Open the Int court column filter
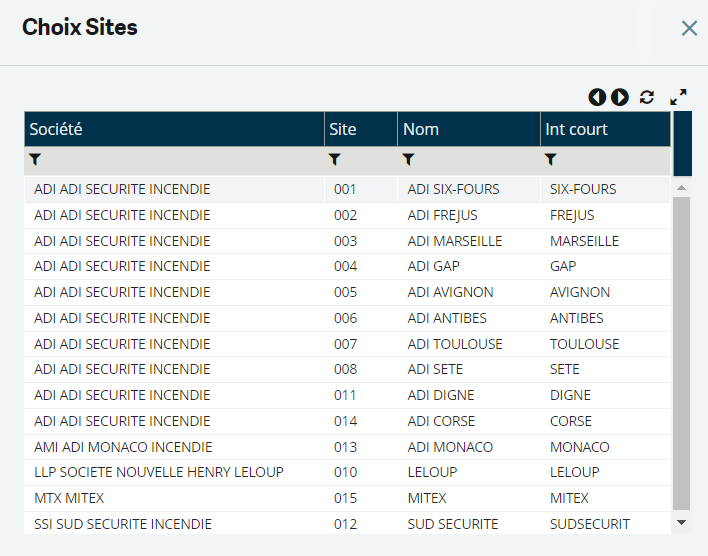Viewport: 708px width, 556px height. pos(551,160)
